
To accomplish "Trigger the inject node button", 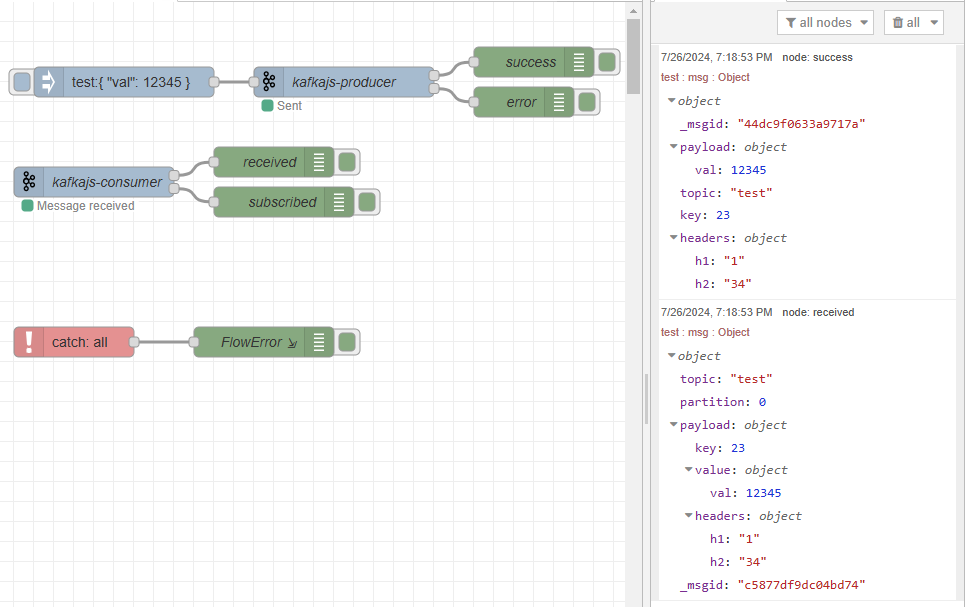I will (x=22, y=82).
